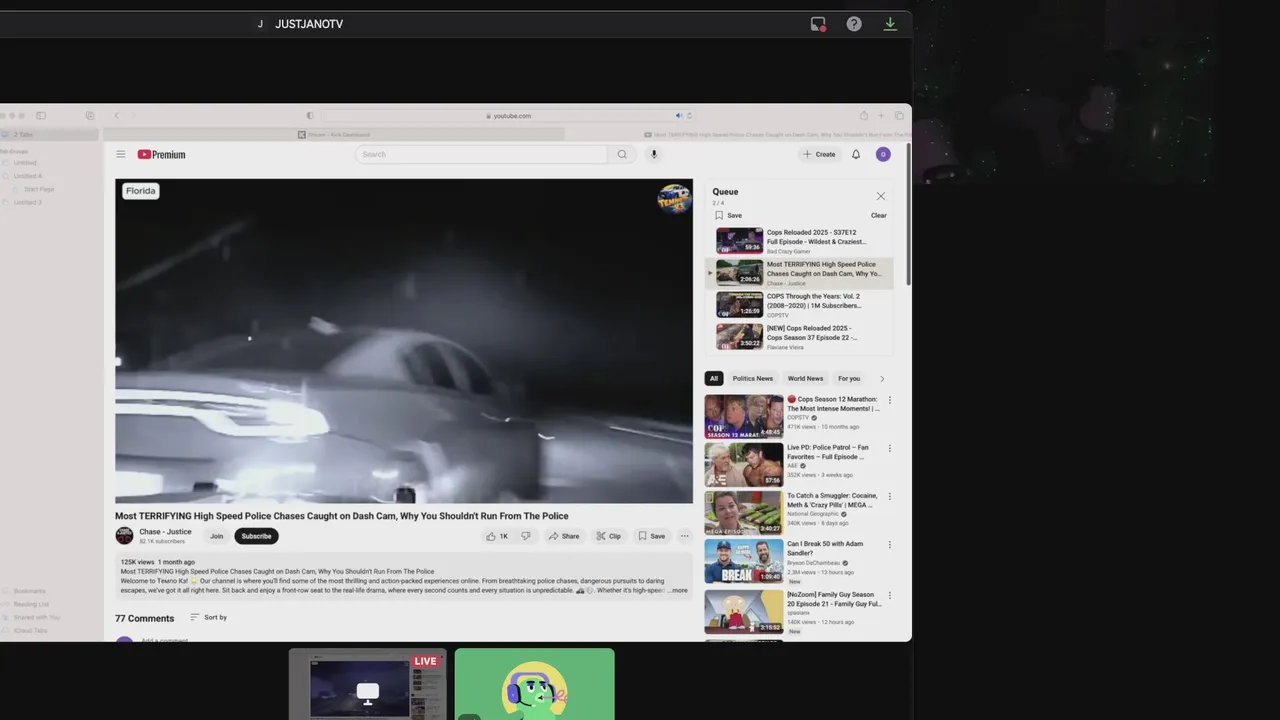Open new Safari tab with plus icon
The width and height of the screenshot is (1280, 720).
click(881, 115)
